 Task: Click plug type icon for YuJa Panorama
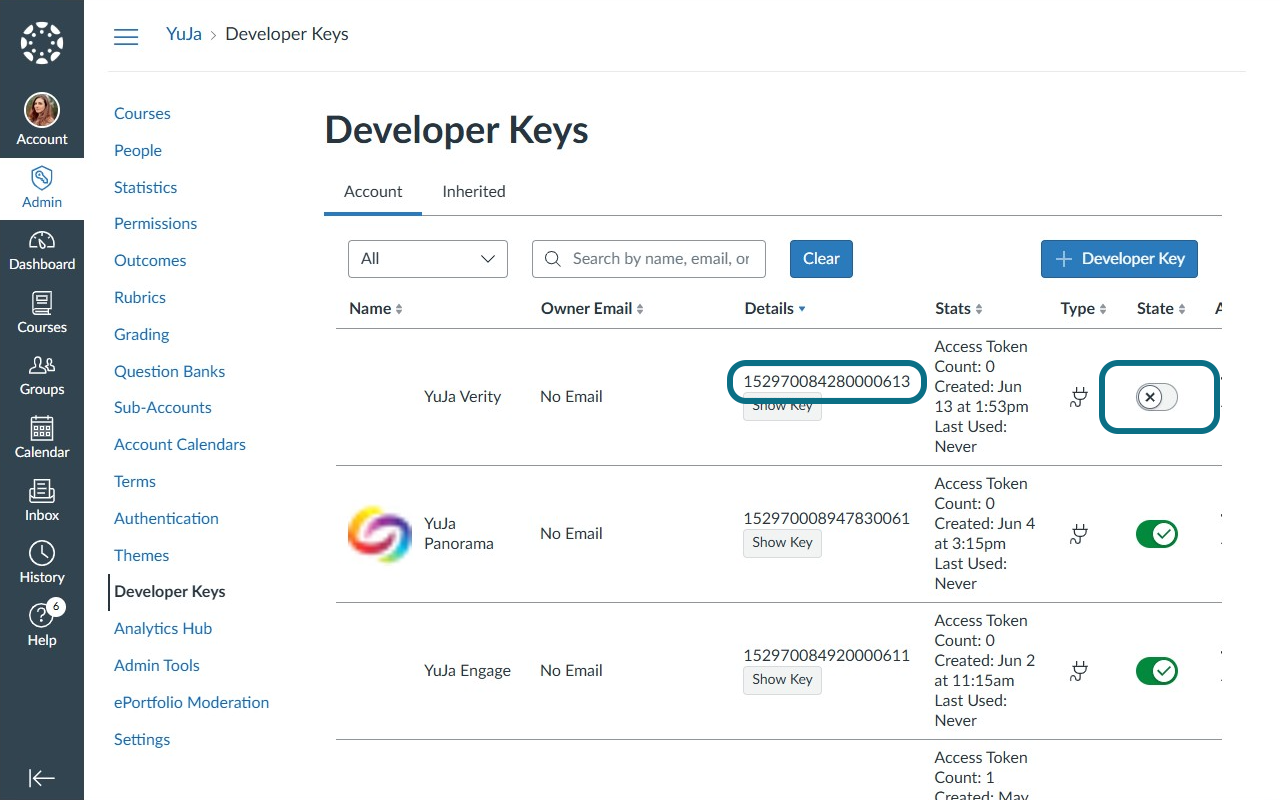click(1078, 534)
